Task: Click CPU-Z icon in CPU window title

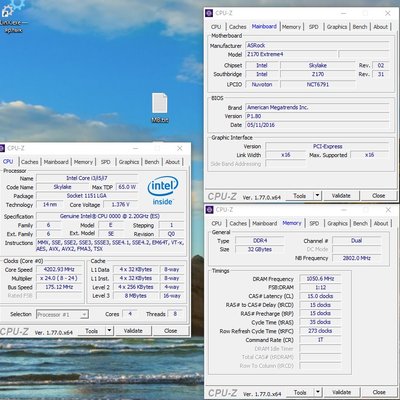Action: pyautogui.click(x=2, y=148)
